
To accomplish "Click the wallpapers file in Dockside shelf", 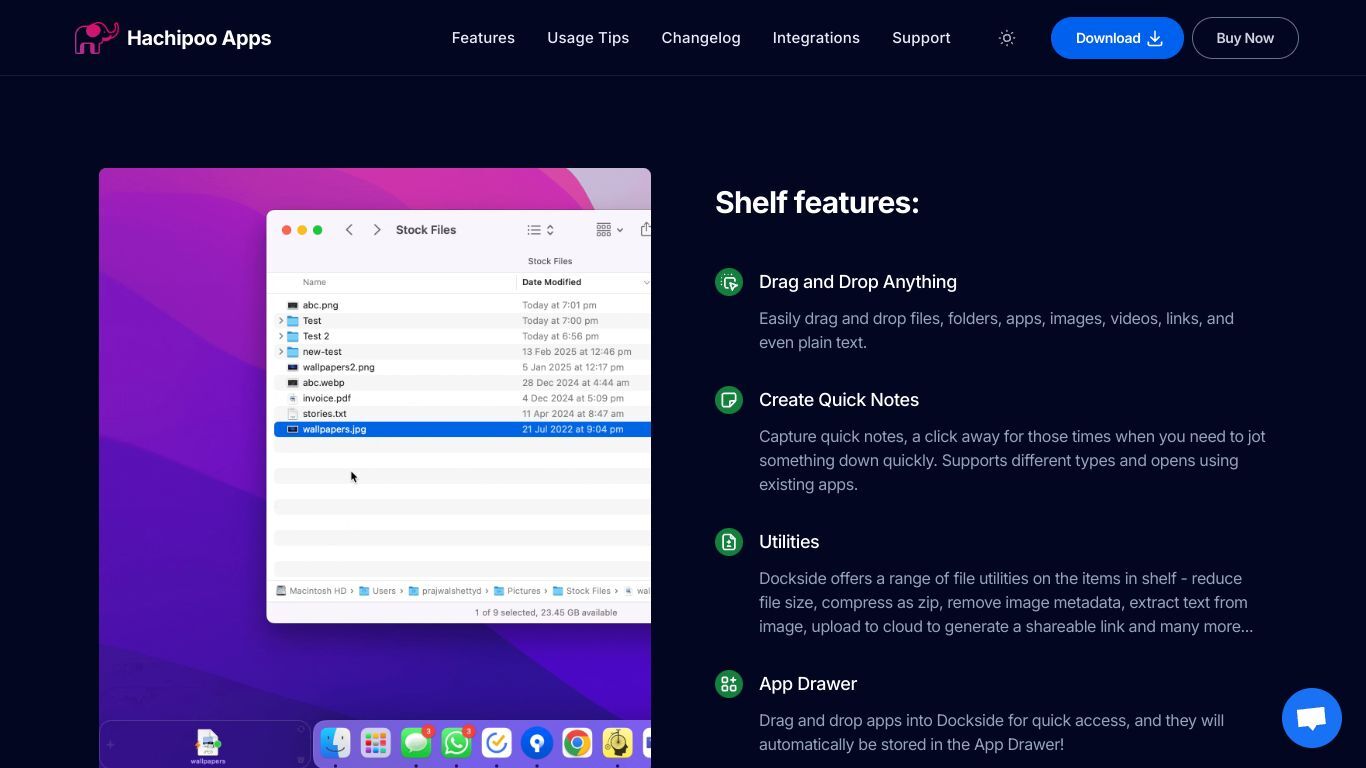I will coord(208,746).
